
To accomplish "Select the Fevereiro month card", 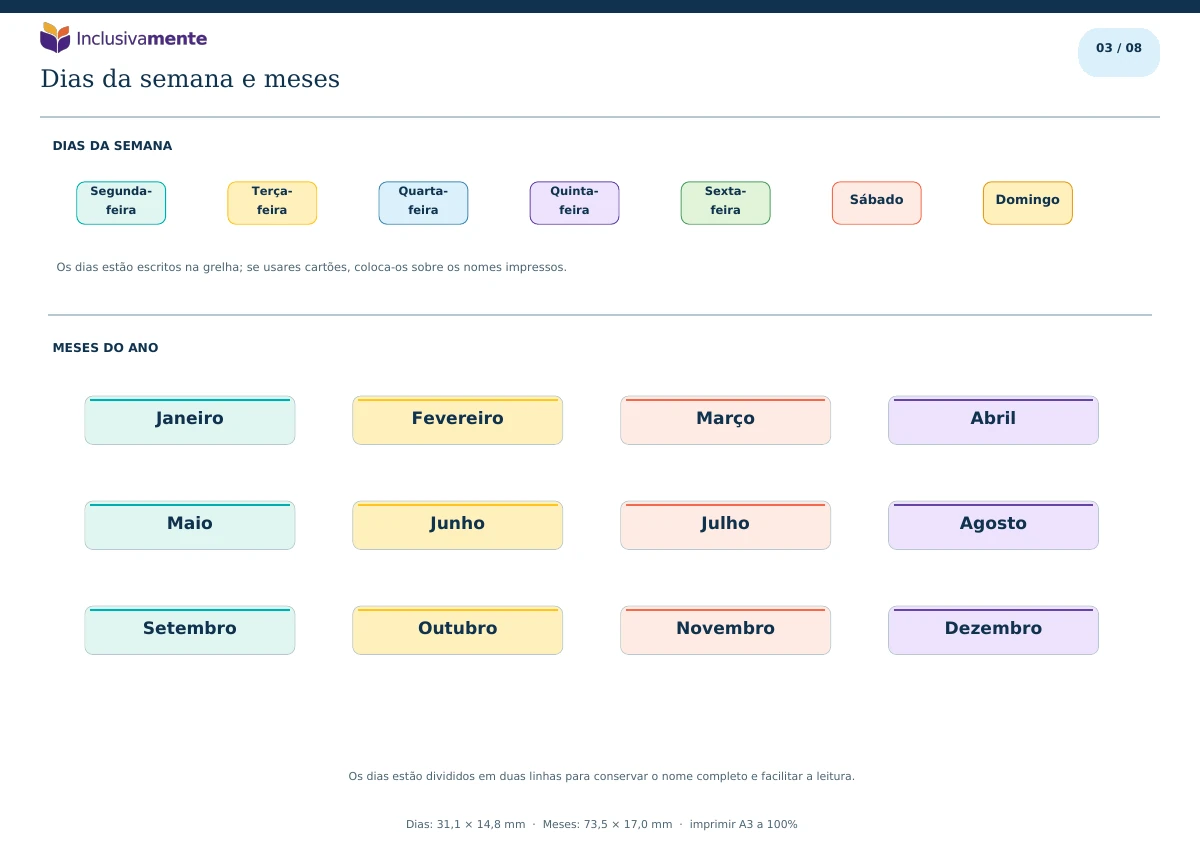I will pos(458,420).
